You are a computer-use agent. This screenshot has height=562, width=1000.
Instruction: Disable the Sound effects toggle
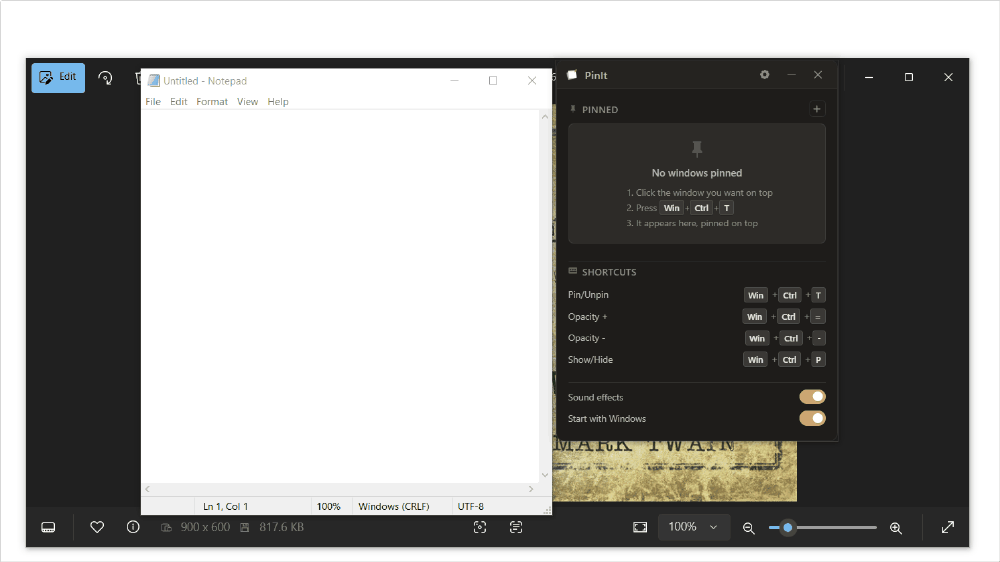point(812,397)
